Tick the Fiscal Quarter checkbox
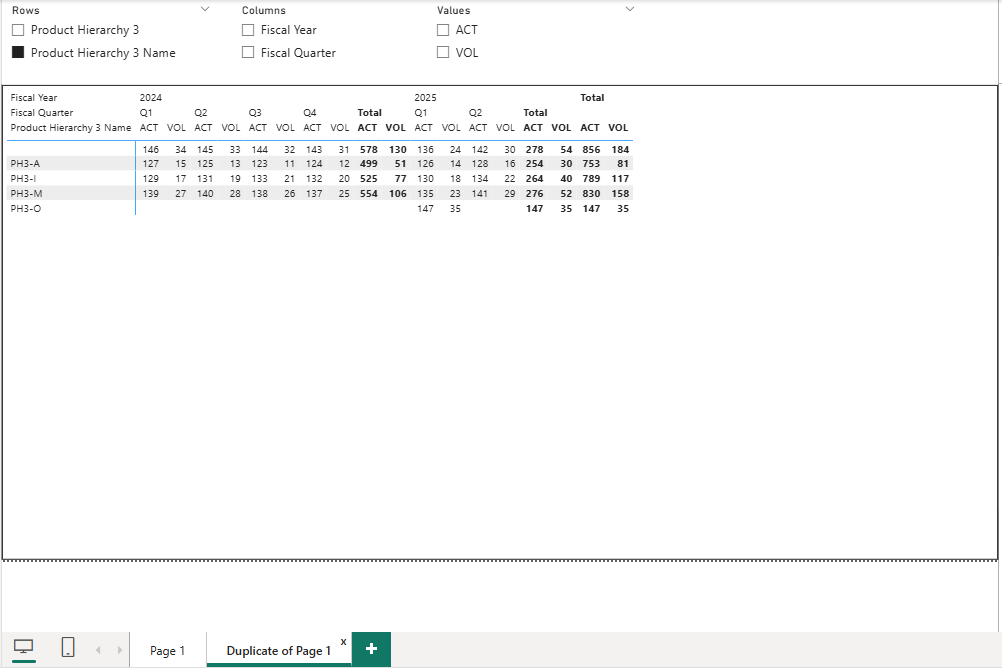This screenshot has width=1002, height=668. click(x=248, y=52)
